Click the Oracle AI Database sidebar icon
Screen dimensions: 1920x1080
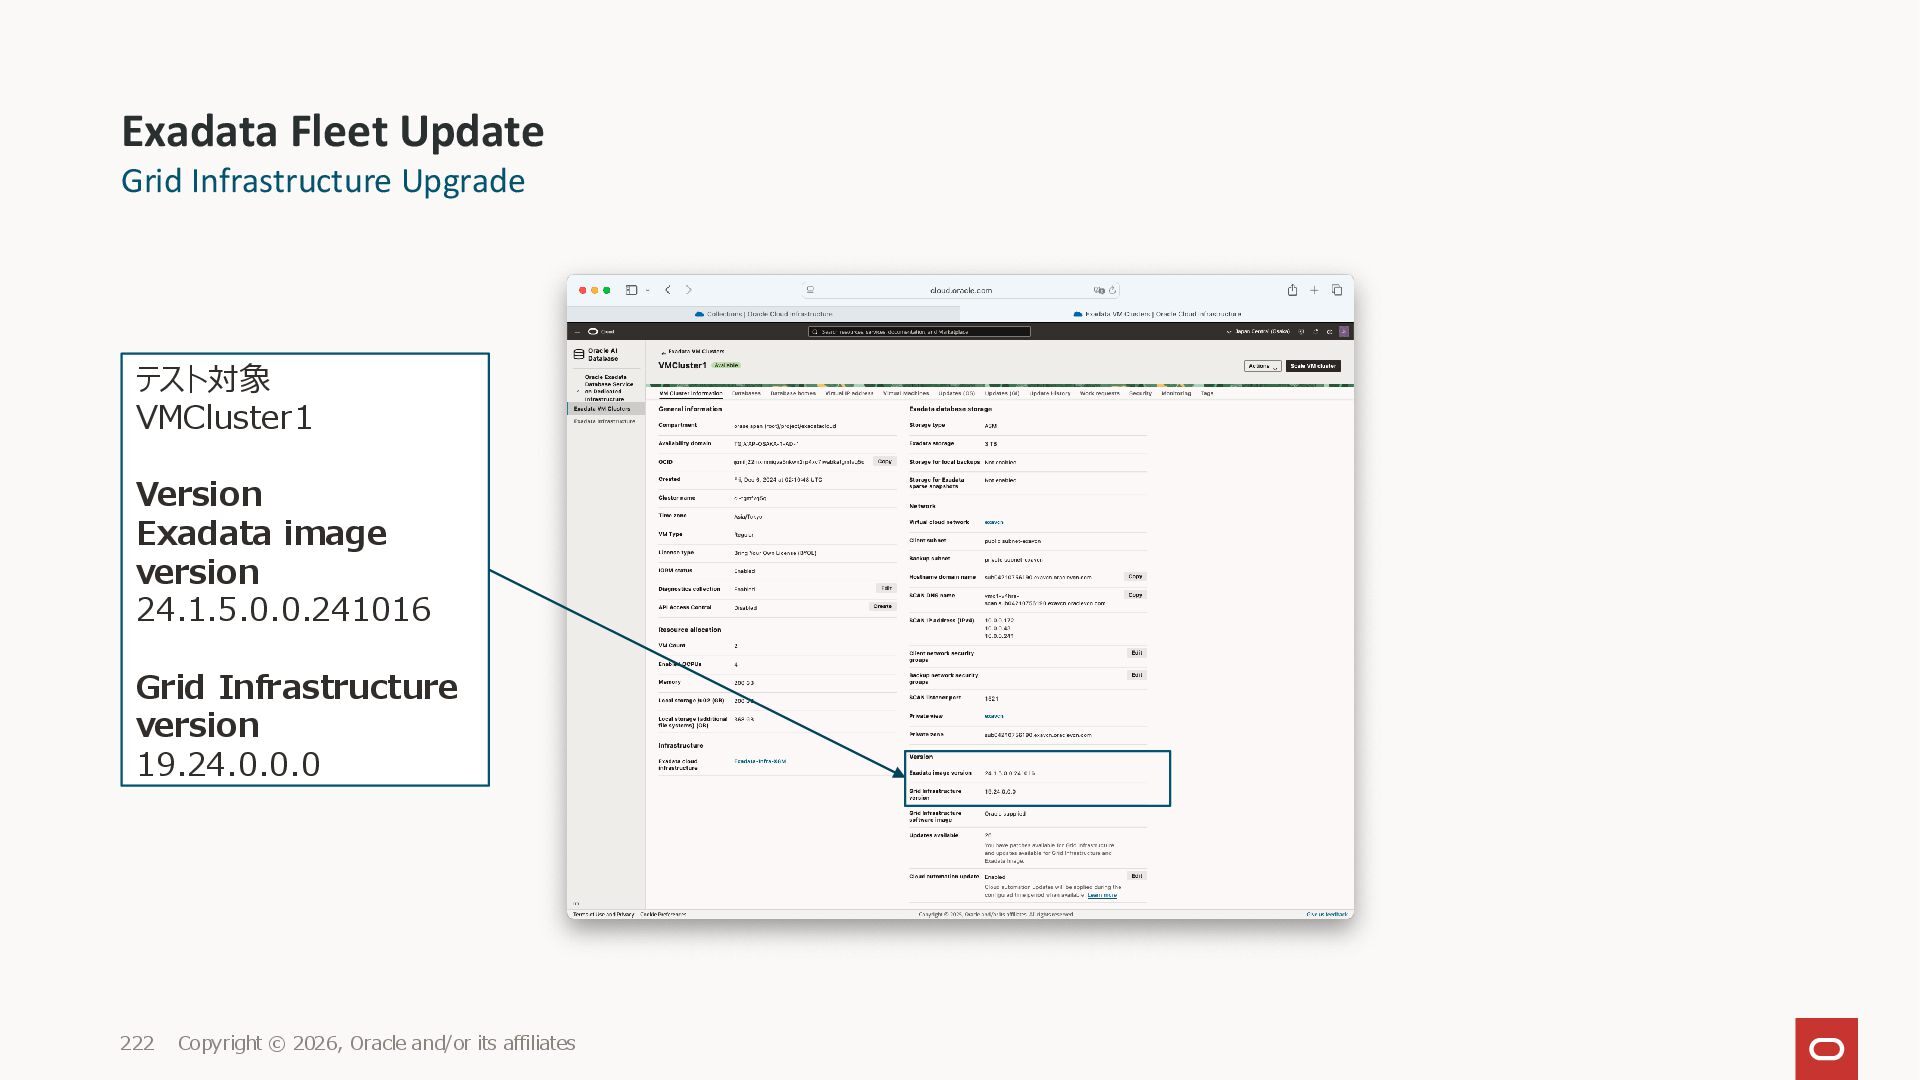[x=579, y=354]
